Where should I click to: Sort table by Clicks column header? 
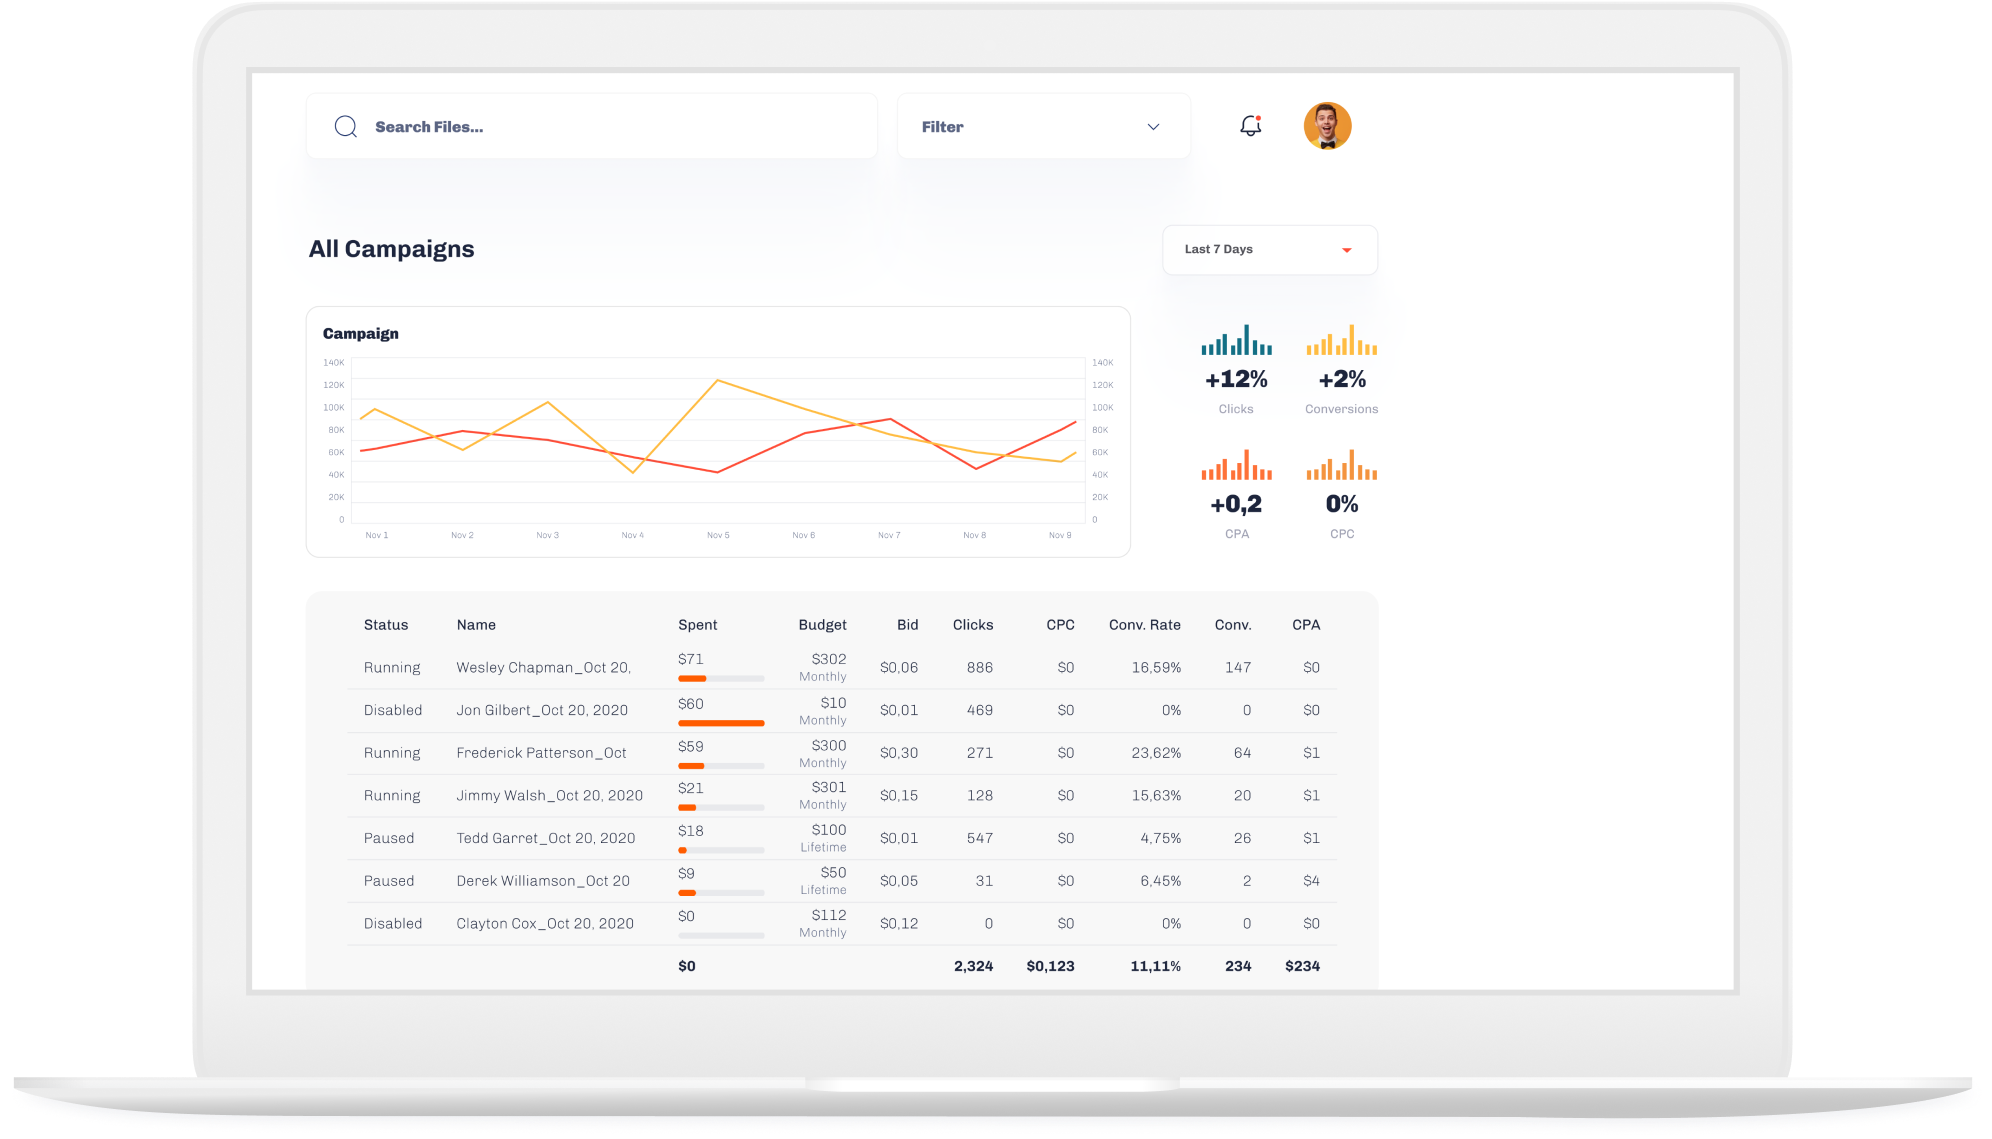click(973, 625)
